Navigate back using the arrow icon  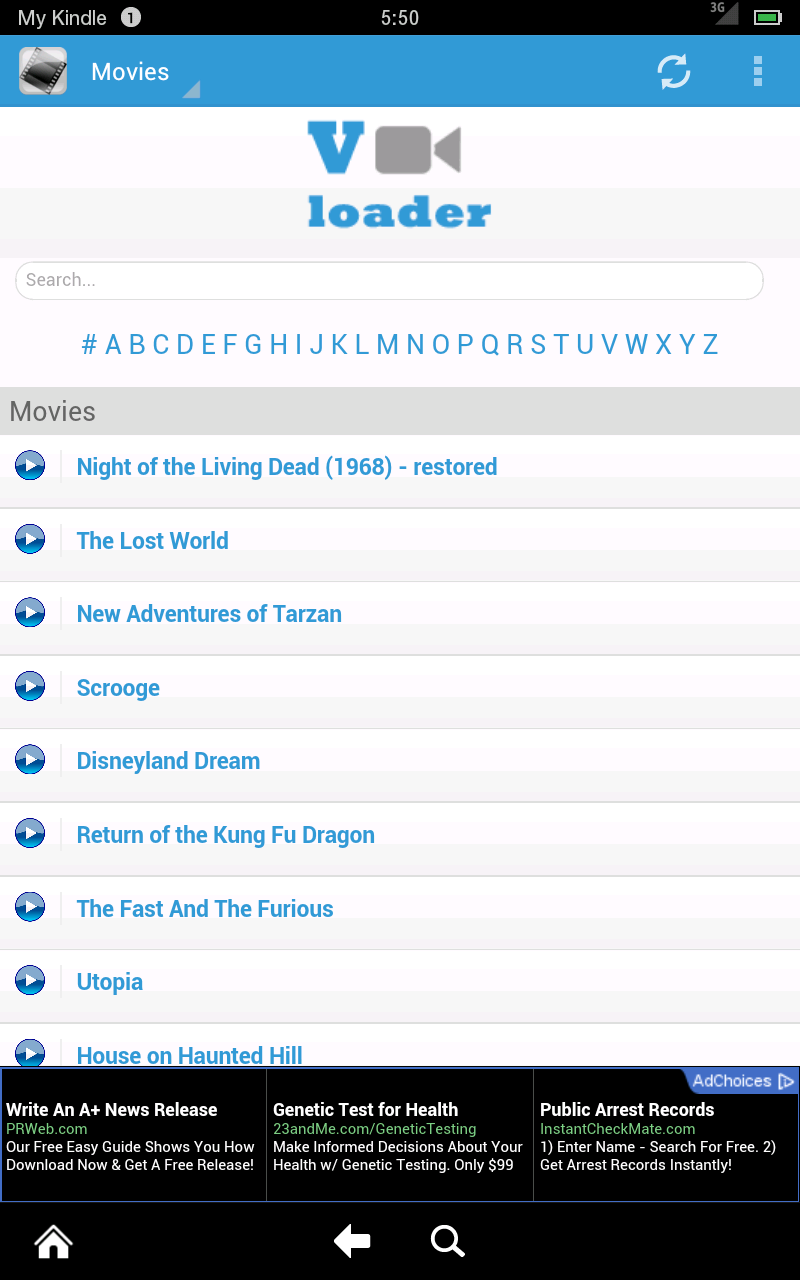pos(351,1241)
